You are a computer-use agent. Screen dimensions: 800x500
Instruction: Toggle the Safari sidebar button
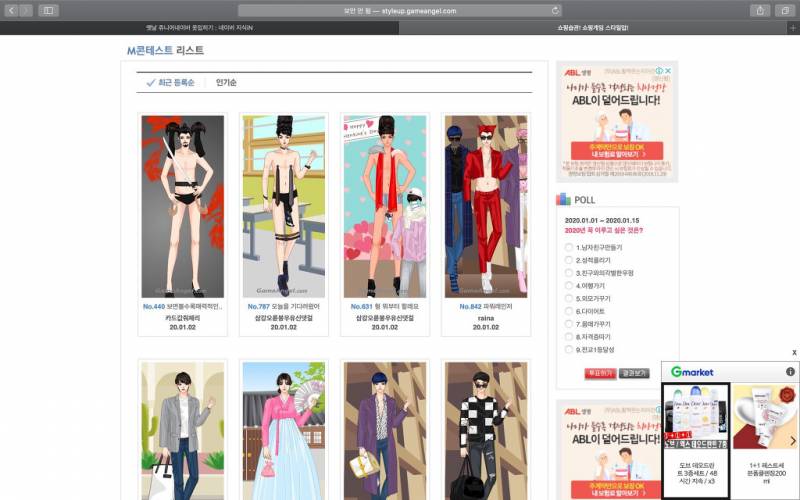tap(48, 10)
